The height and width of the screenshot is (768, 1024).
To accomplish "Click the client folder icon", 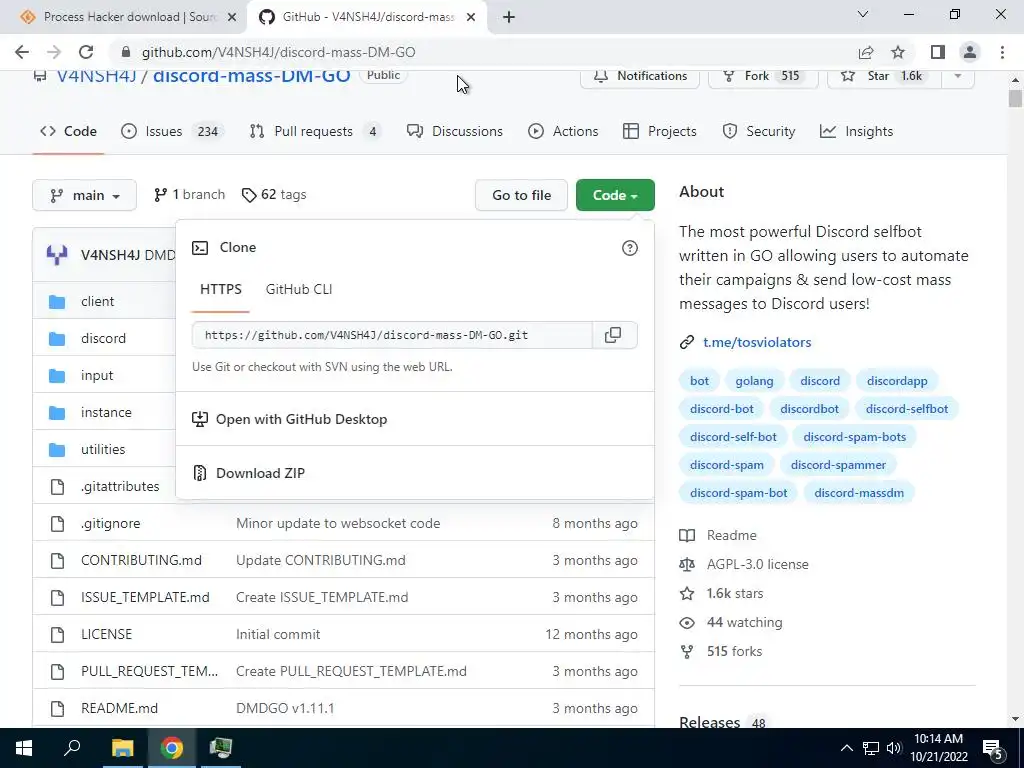I will (57, 302).
